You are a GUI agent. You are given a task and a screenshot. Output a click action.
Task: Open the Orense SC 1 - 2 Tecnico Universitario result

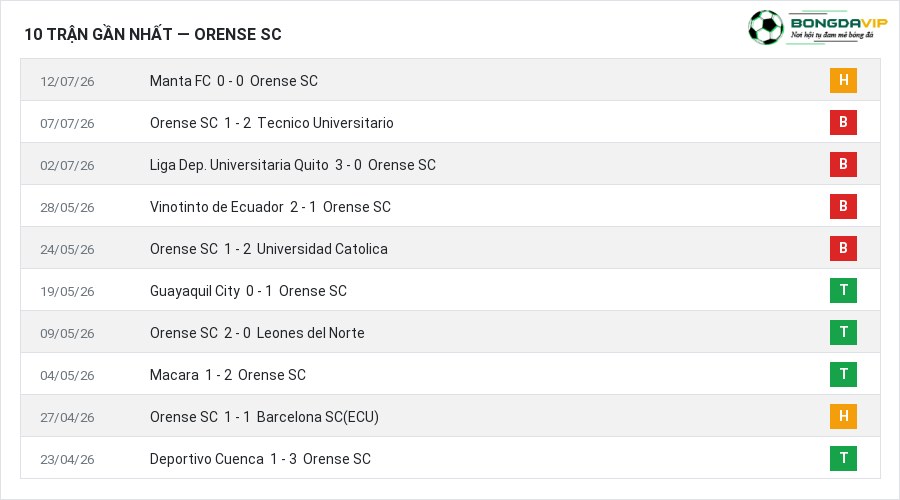(271, 123)
